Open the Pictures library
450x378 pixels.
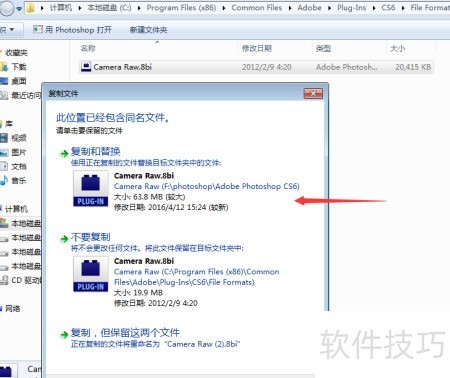(19, 152)
